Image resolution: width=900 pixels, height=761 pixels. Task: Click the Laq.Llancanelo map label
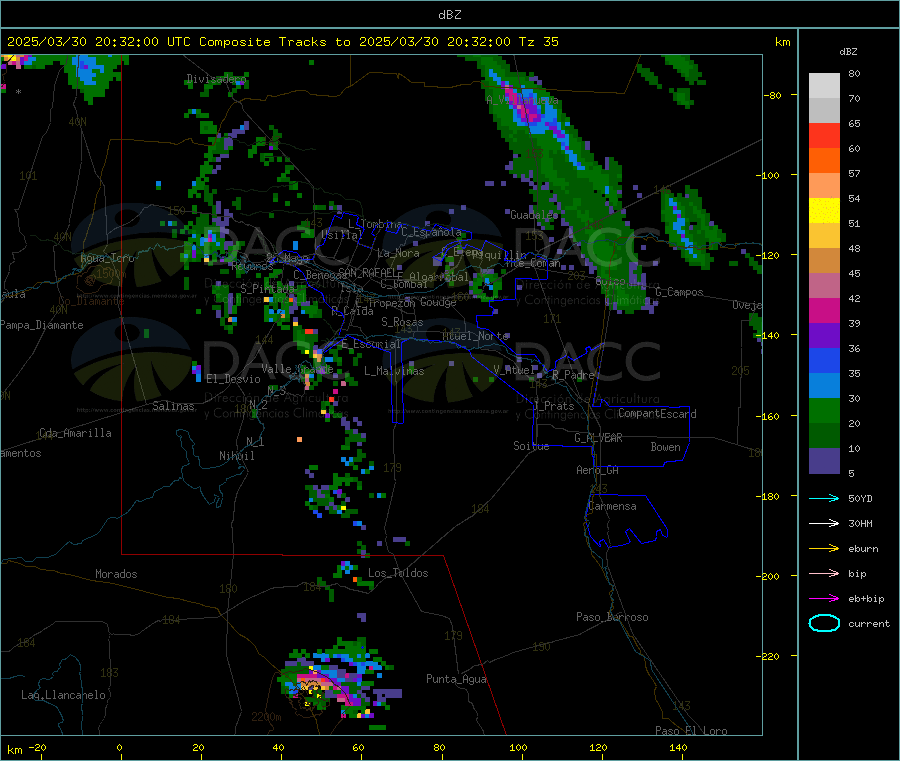[63, 695]
